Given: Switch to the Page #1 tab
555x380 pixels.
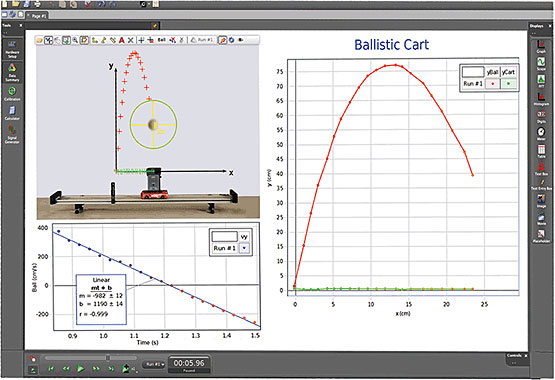Looking at the screenshot, I should click(x=38, y=16).
